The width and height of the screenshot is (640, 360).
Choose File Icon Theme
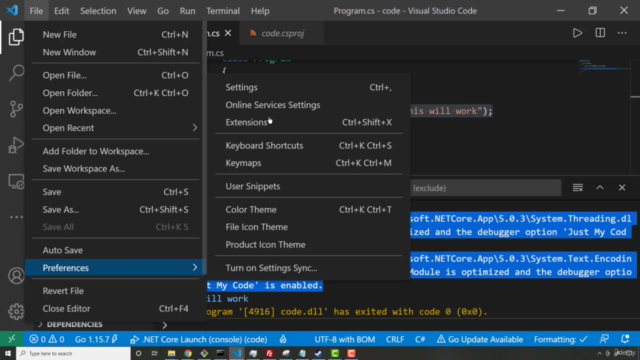coord(309,227)
